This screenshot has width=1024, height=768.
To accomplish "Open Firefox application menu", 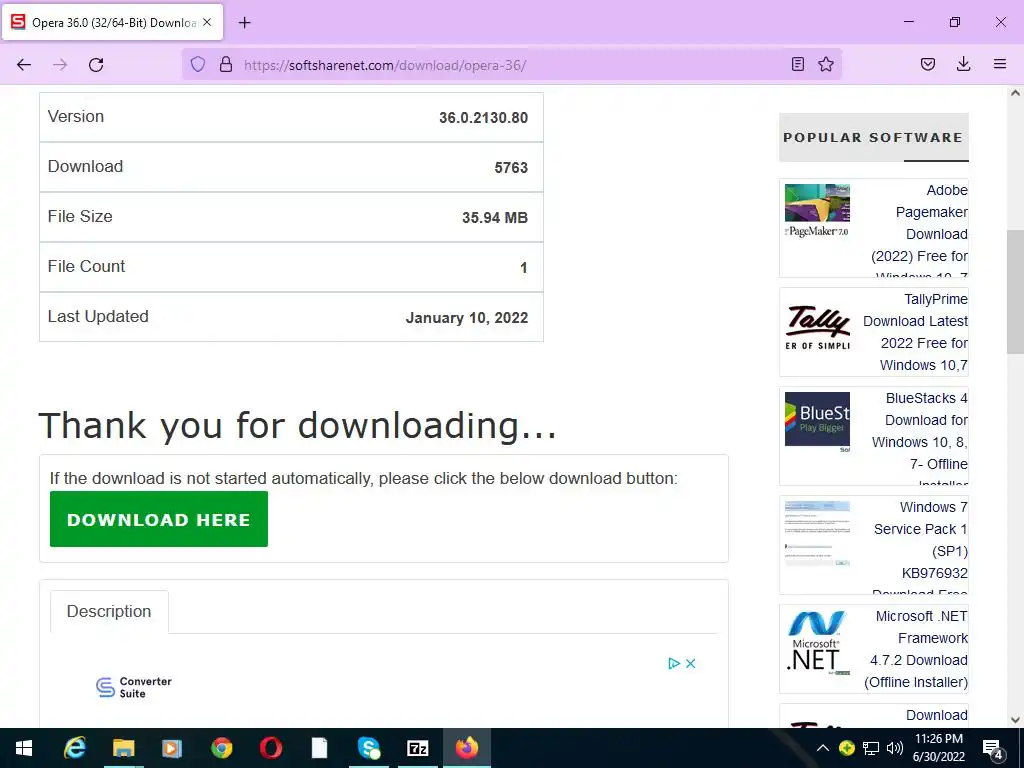I will (1000, 64).
